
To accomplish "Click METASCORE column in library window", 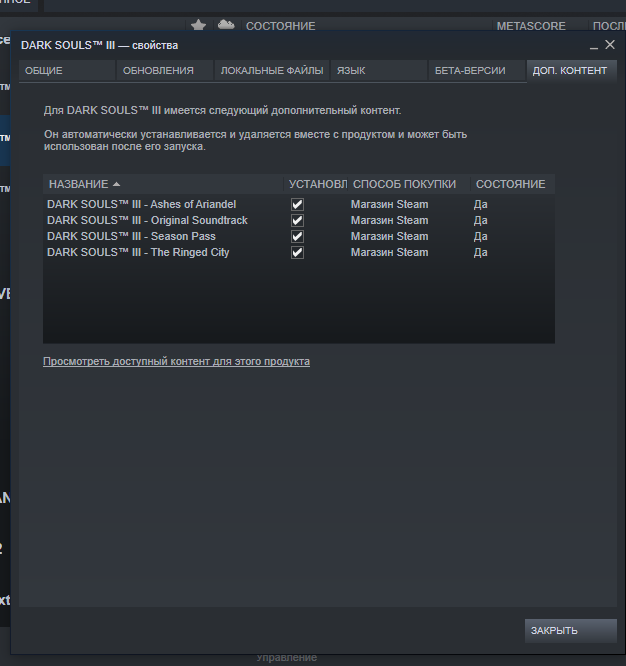I will (x=531, y=26).
